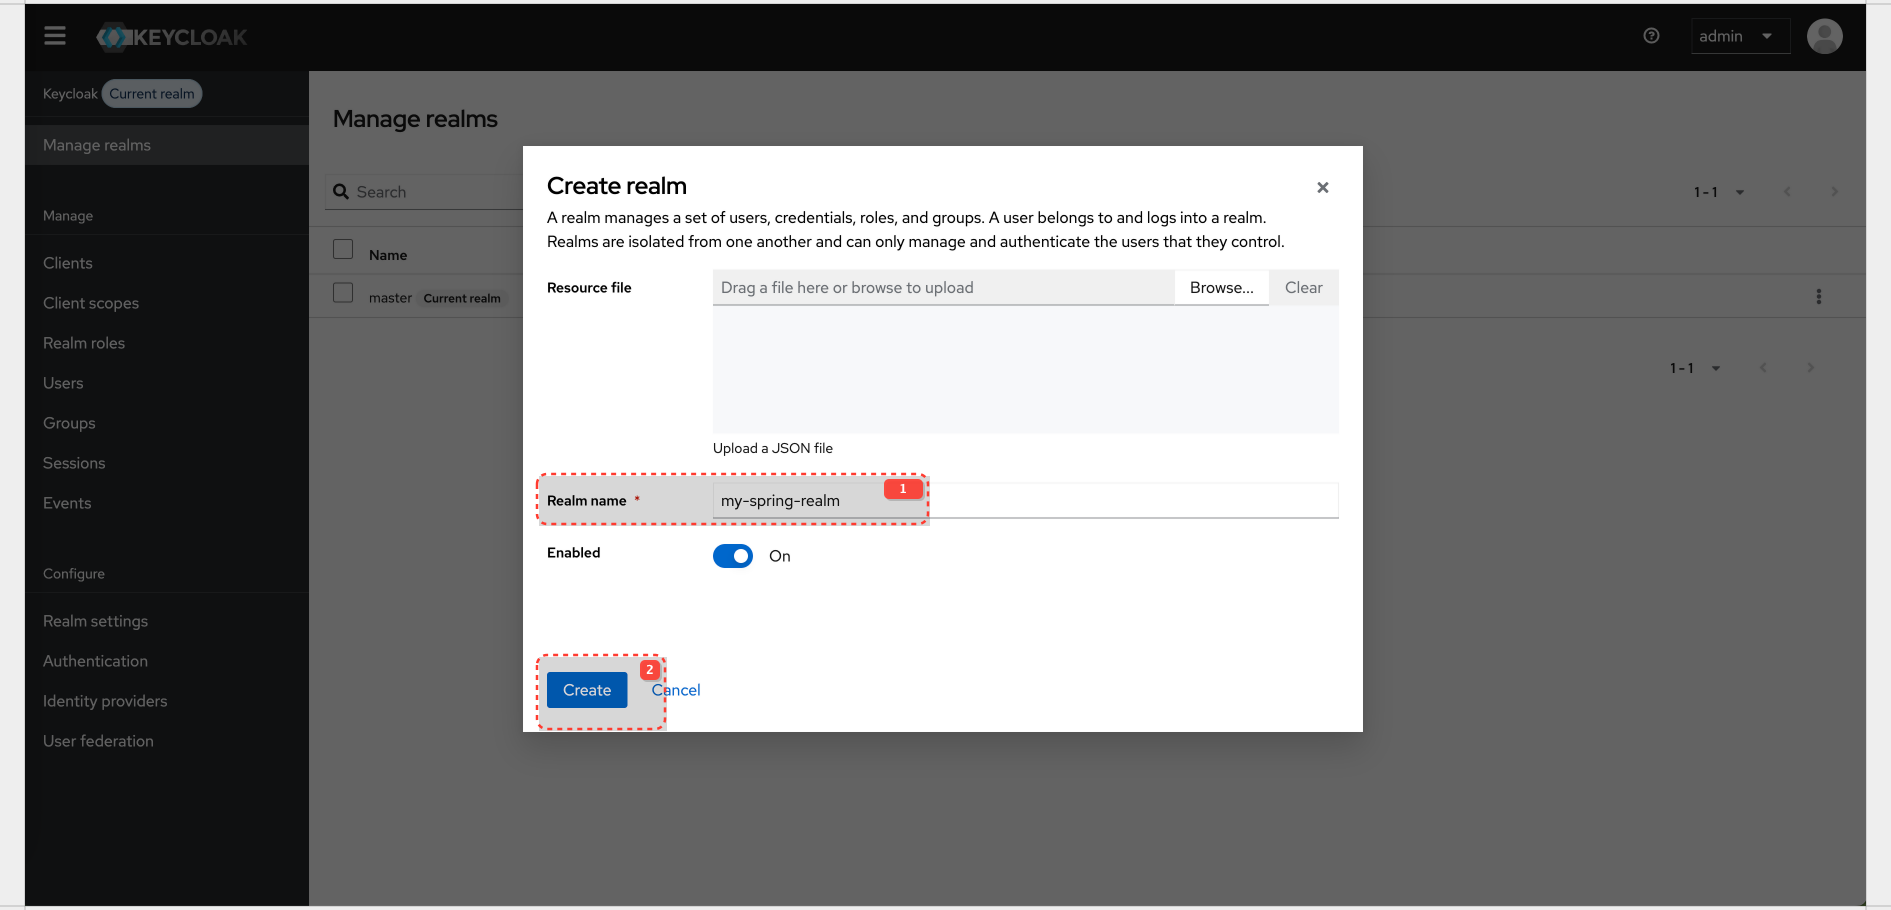
Task: Disable the Enabled toggle in the dialog
Action: (732, 555)
